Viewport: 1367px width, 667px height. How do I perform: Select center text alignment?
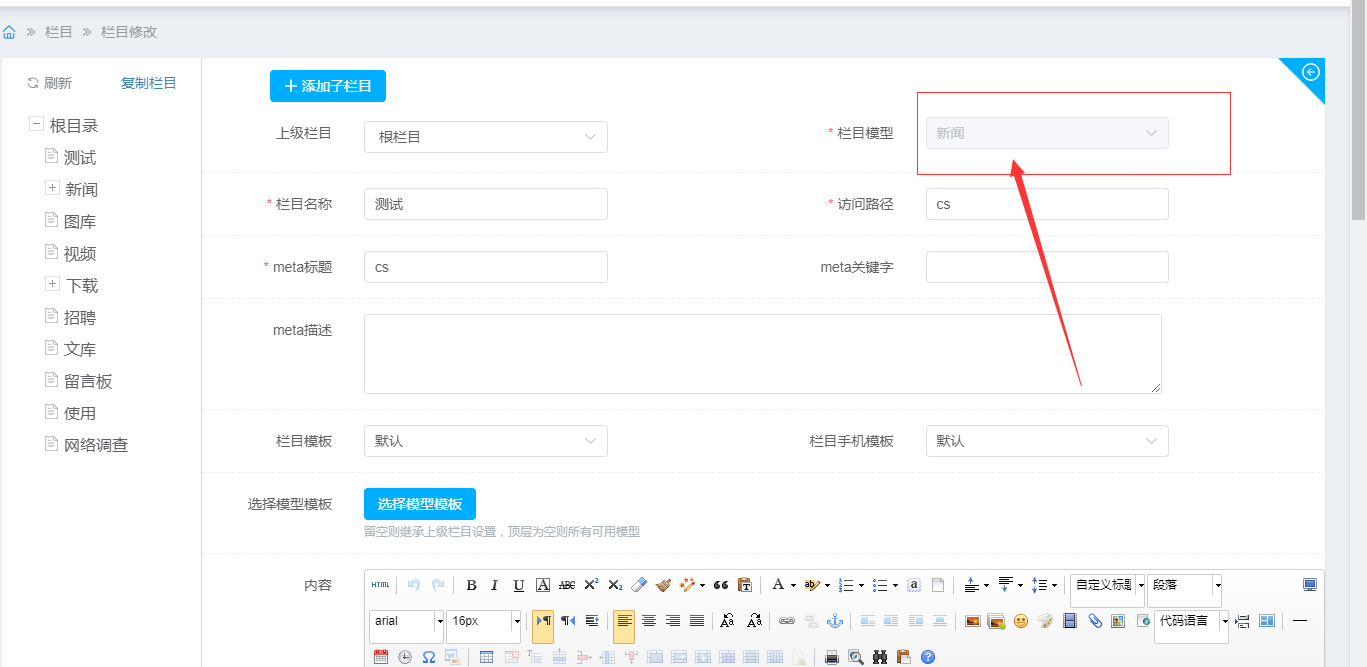[649, 621]
